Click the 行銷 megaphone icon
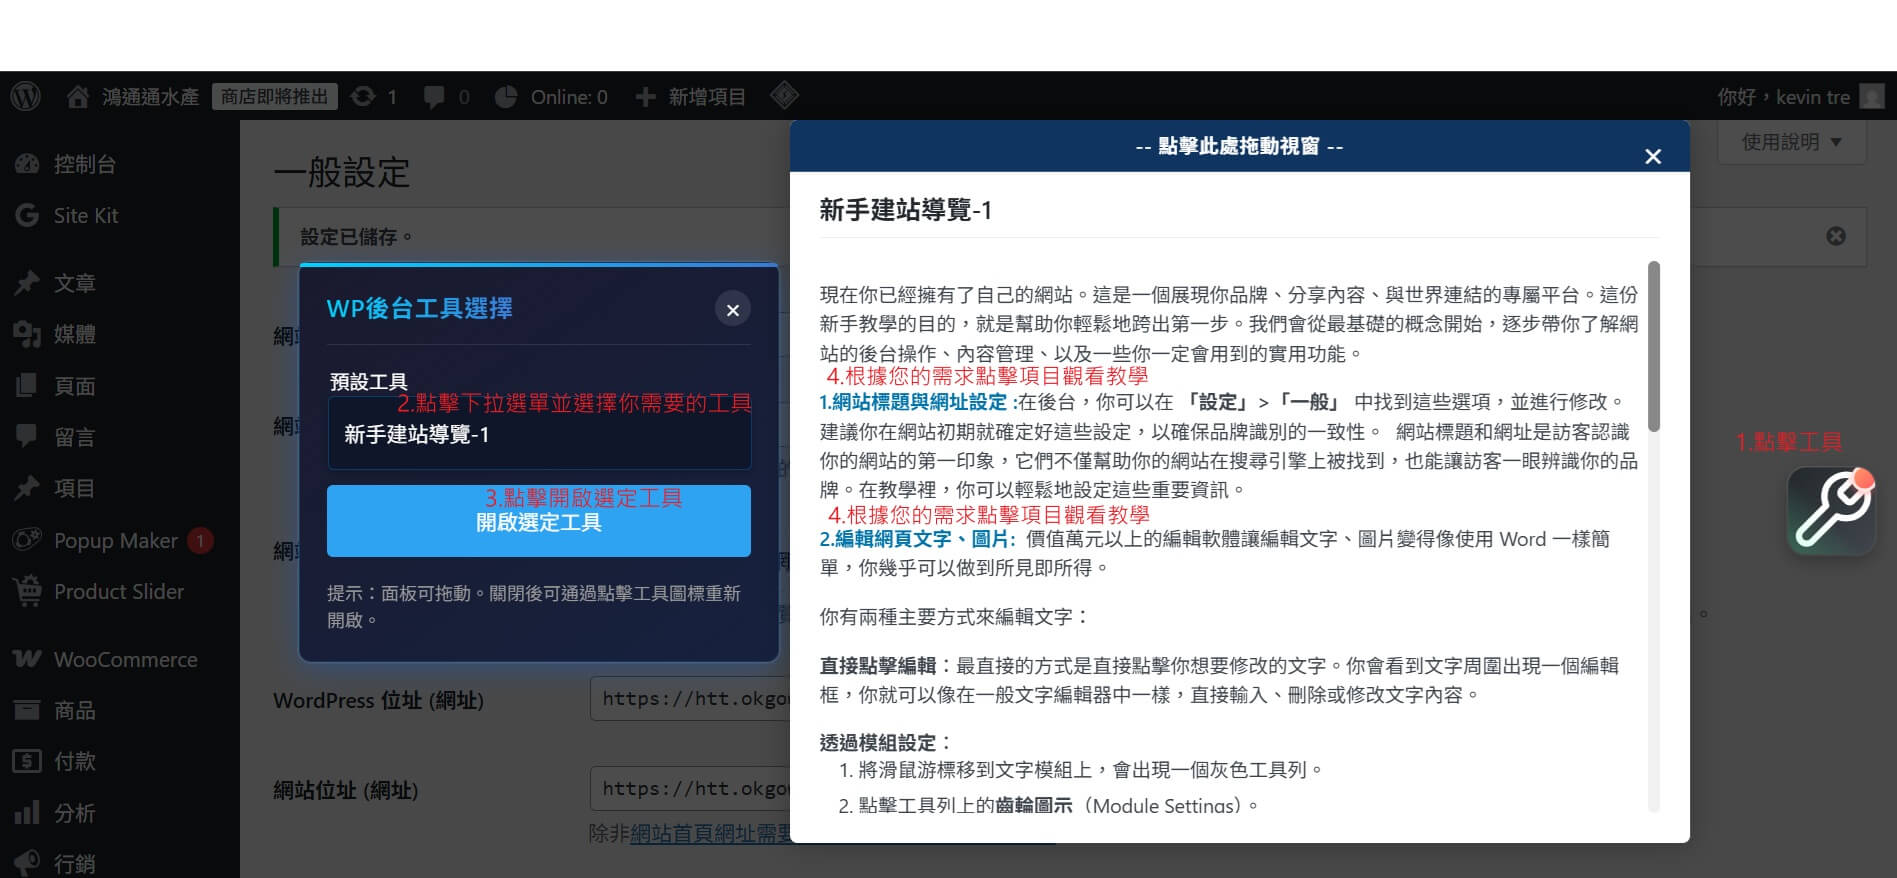This screenshot has width=1897, height=878. (x=27, y=863)
